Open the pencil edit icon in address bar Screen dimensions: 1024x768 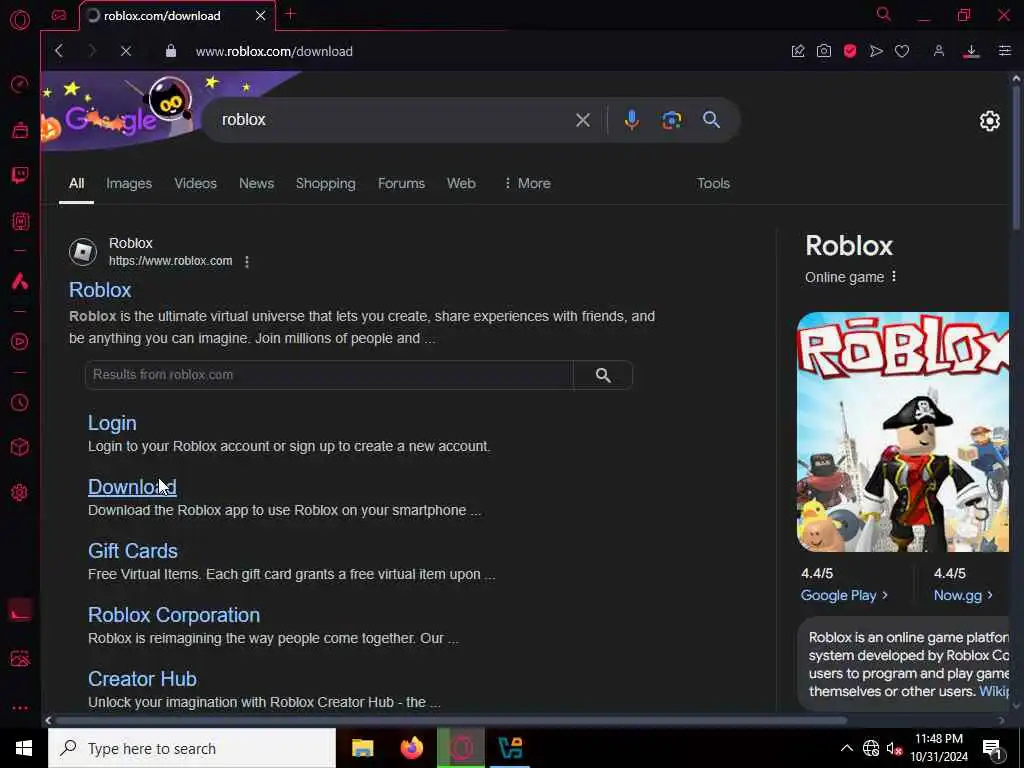798,51
